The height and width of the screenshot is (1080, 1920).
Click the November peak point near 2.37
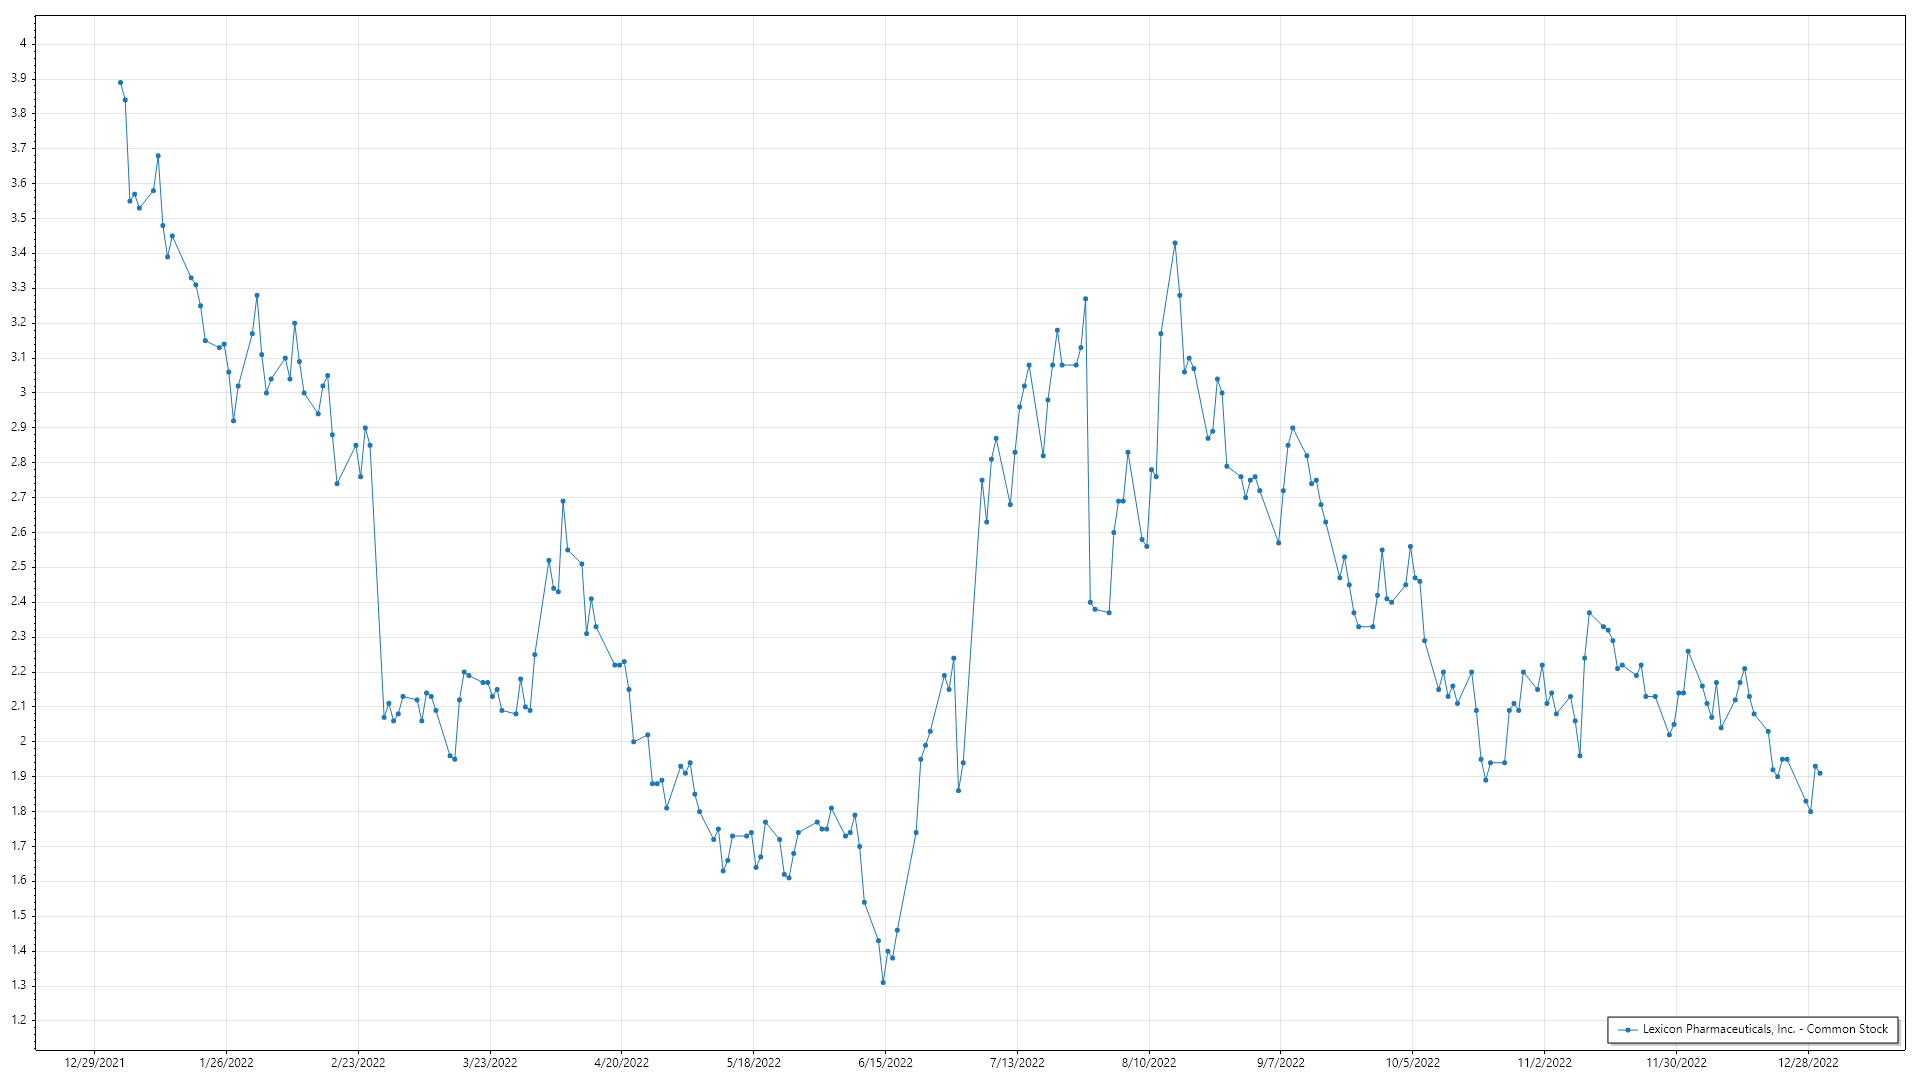1589,613
